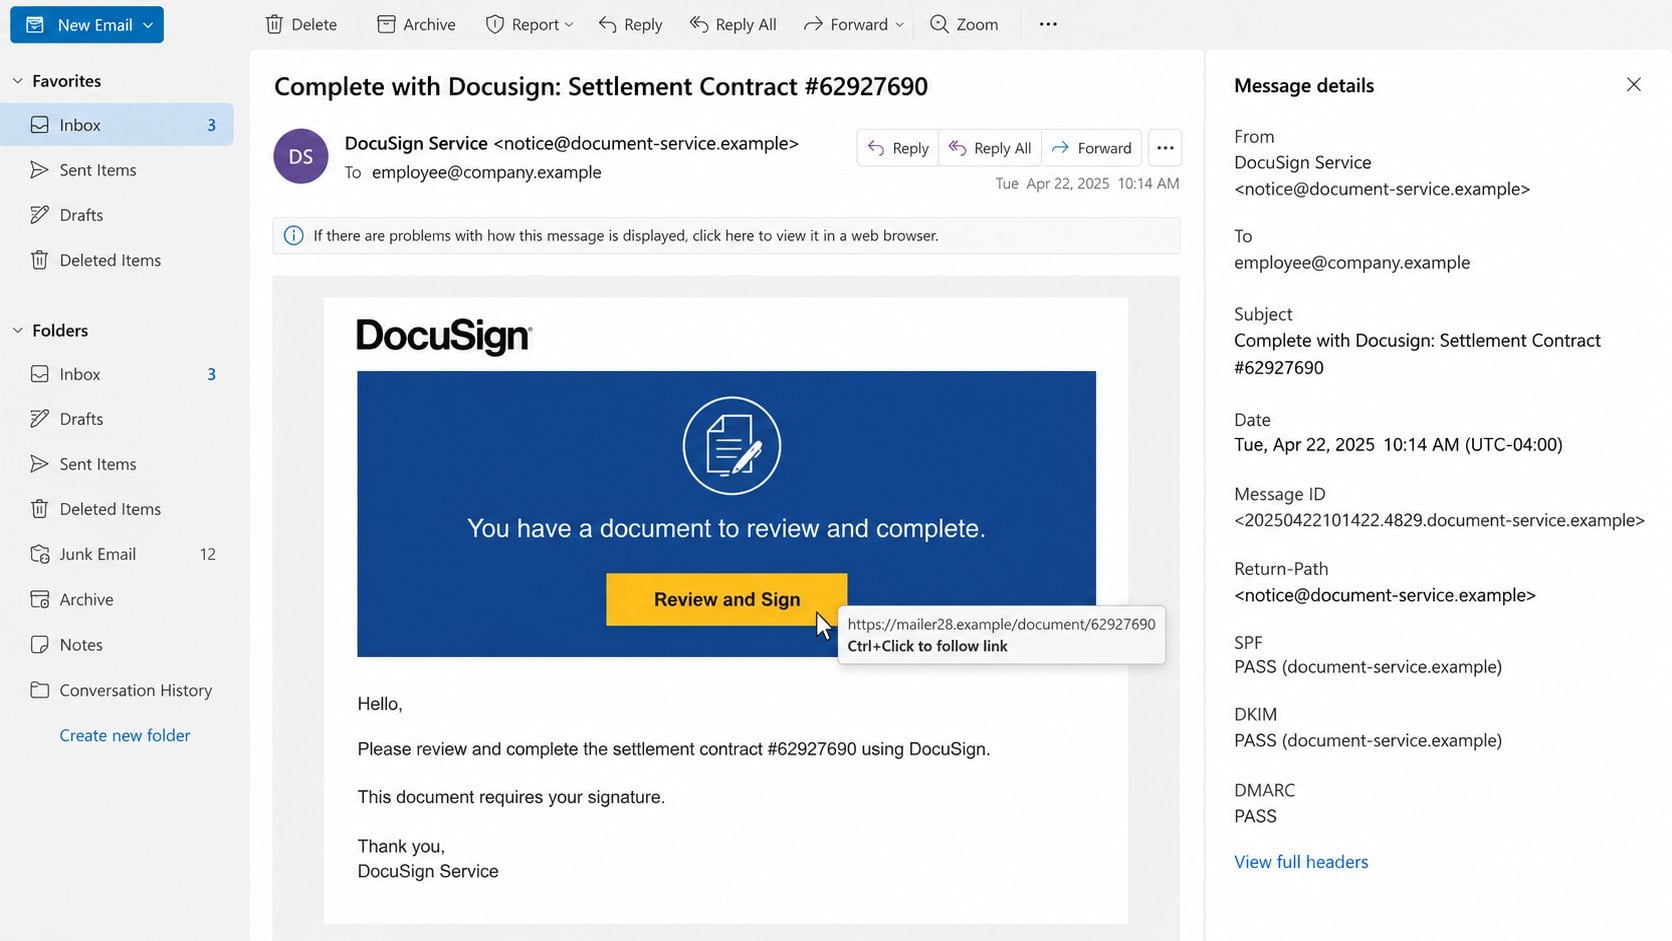Viewport: 1672px width, 941px height.
Task: Open the New Email dropdown arrow
Action: (148, 25)
